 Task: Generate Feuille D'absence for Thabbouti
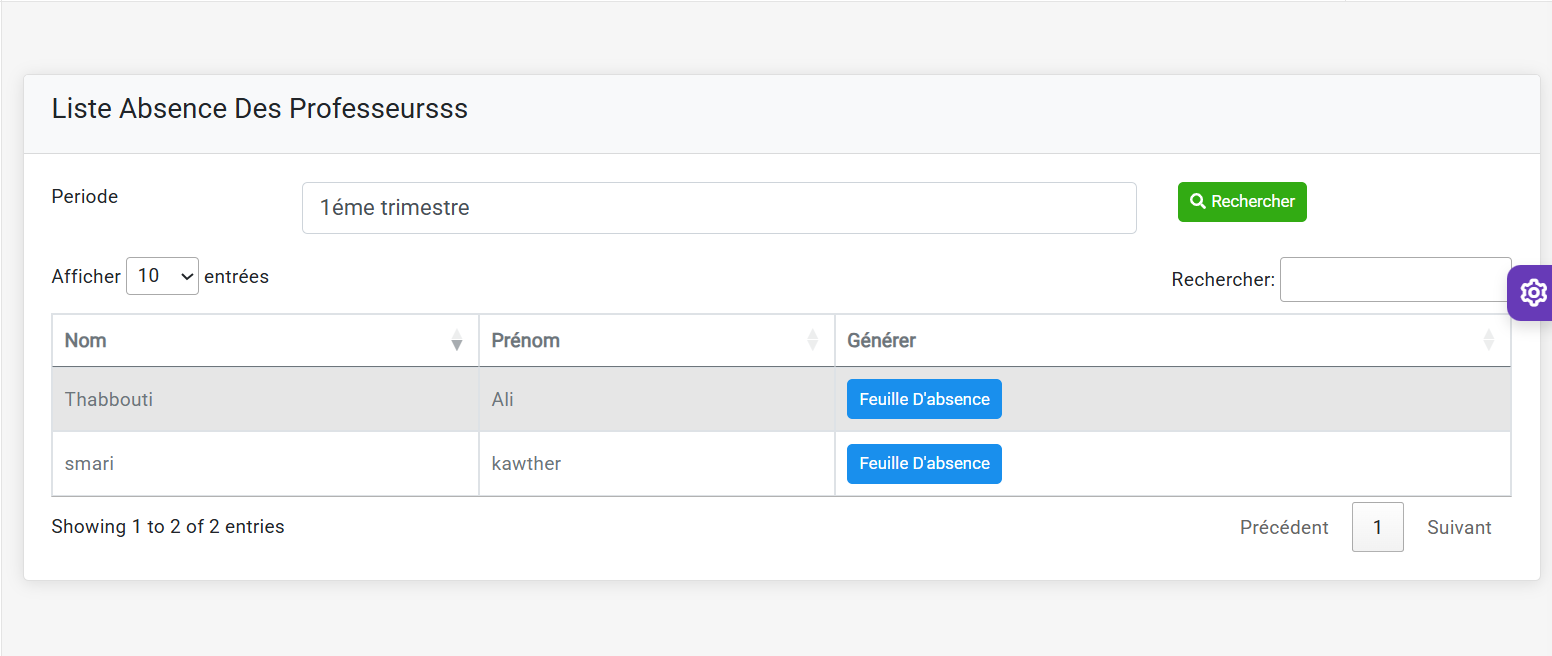click(924, 399)
